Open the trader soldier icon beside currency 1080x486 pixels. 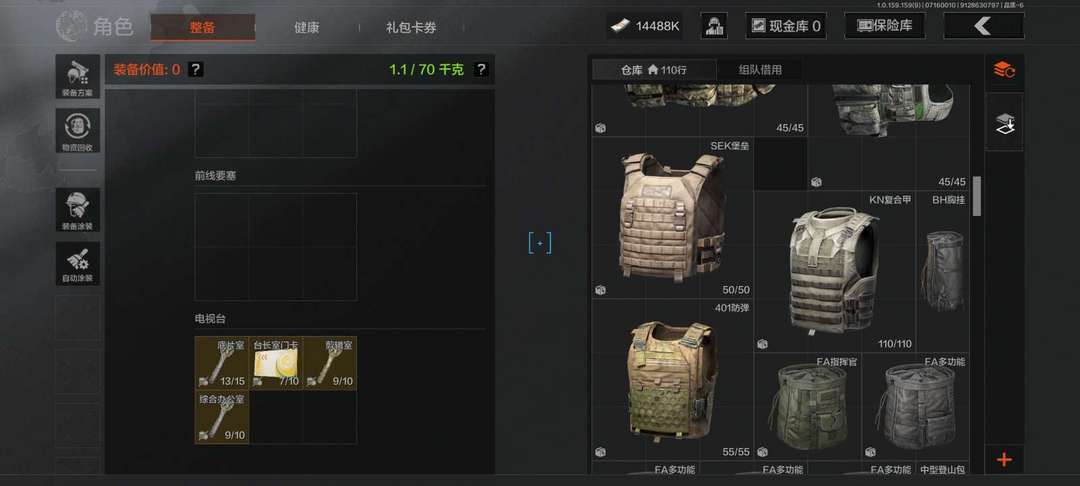(x=714, y=26)
